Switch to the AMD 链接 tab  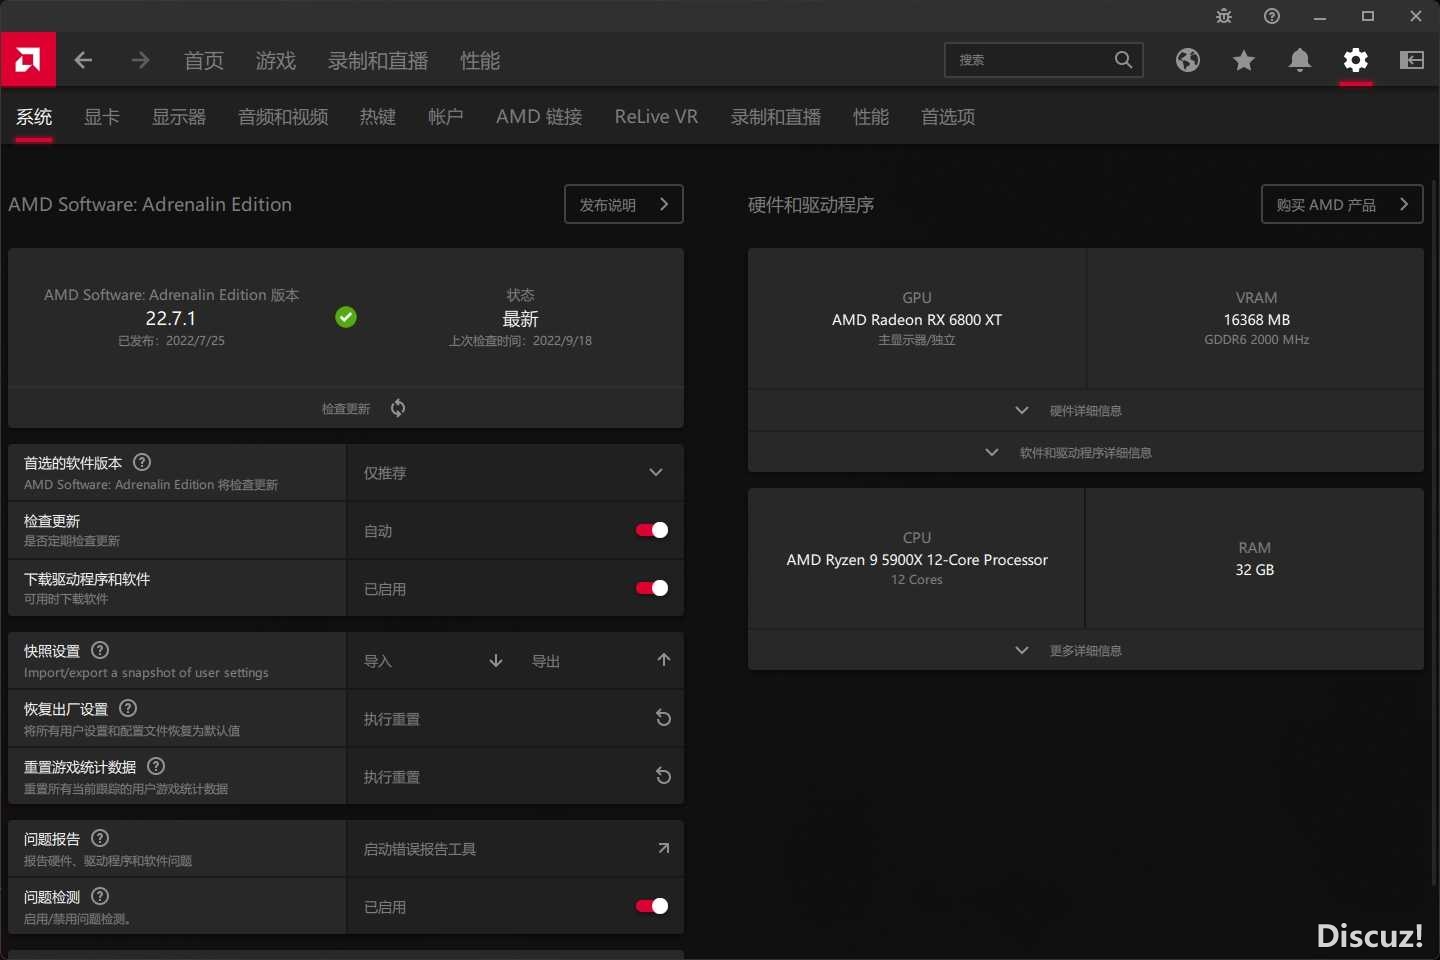click(x=539, y=117)
